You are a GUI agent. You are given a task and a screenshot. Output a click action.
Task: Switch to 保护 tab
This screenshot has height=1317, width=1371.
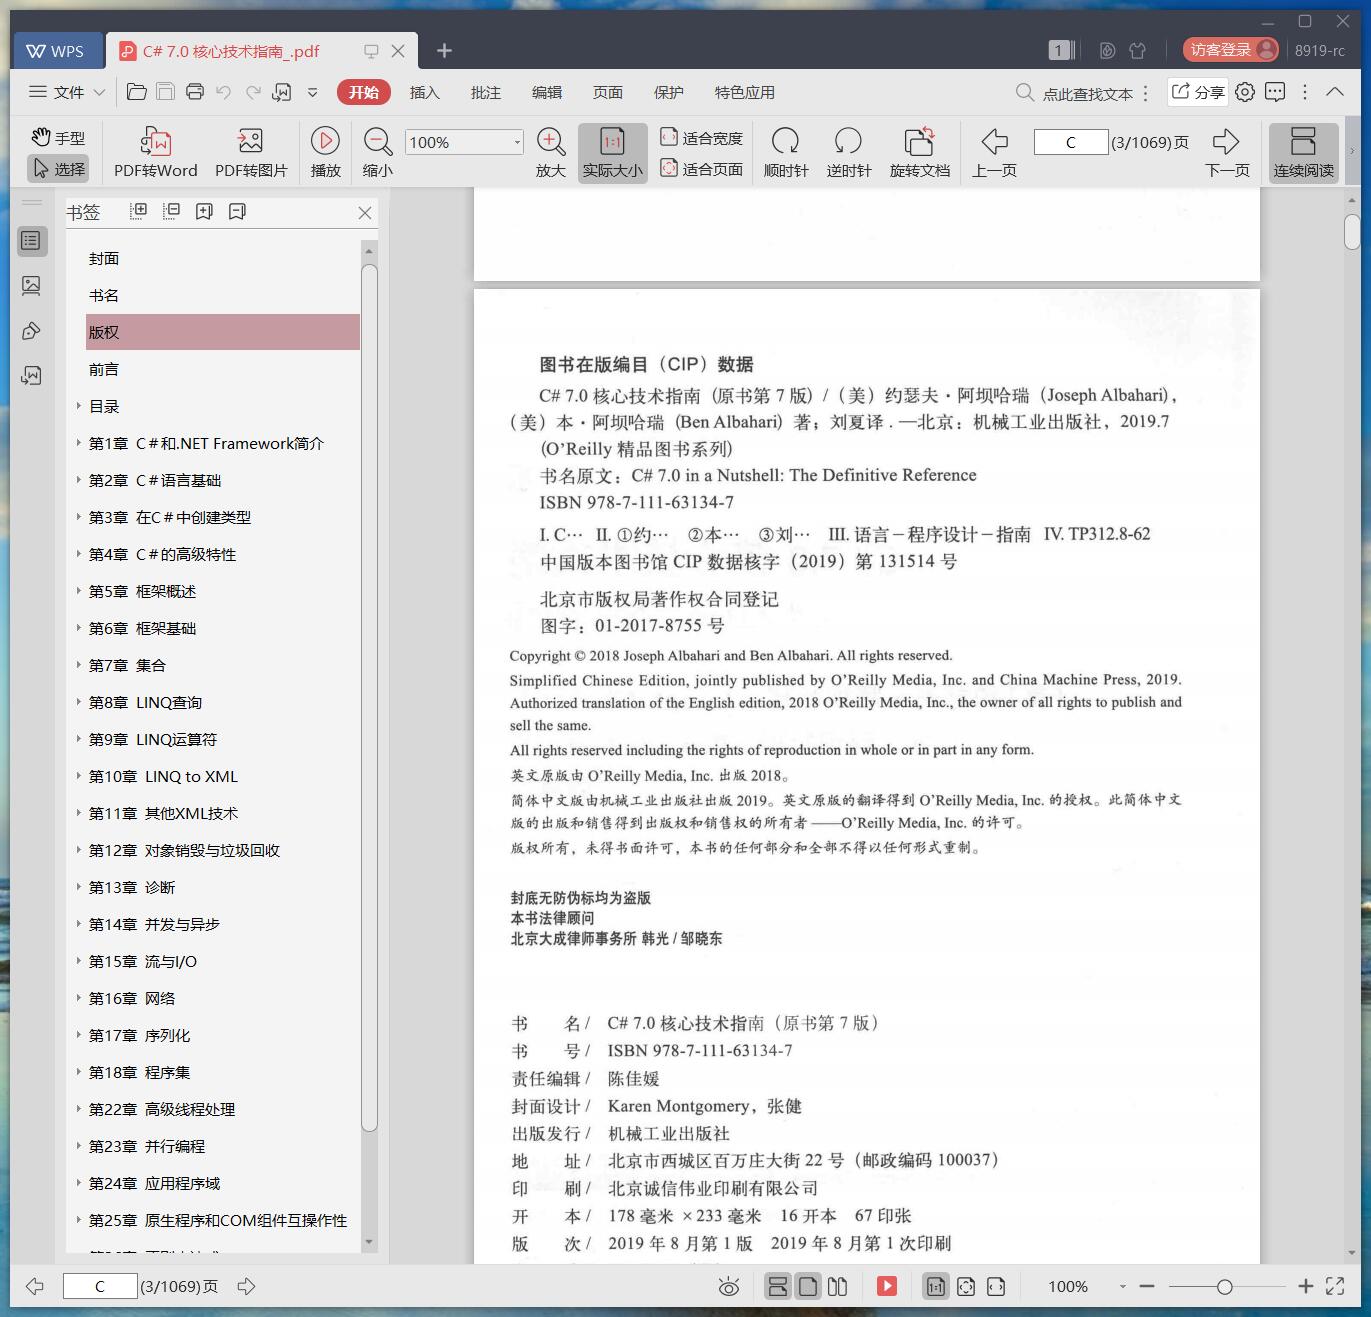(x=669, y=92)
